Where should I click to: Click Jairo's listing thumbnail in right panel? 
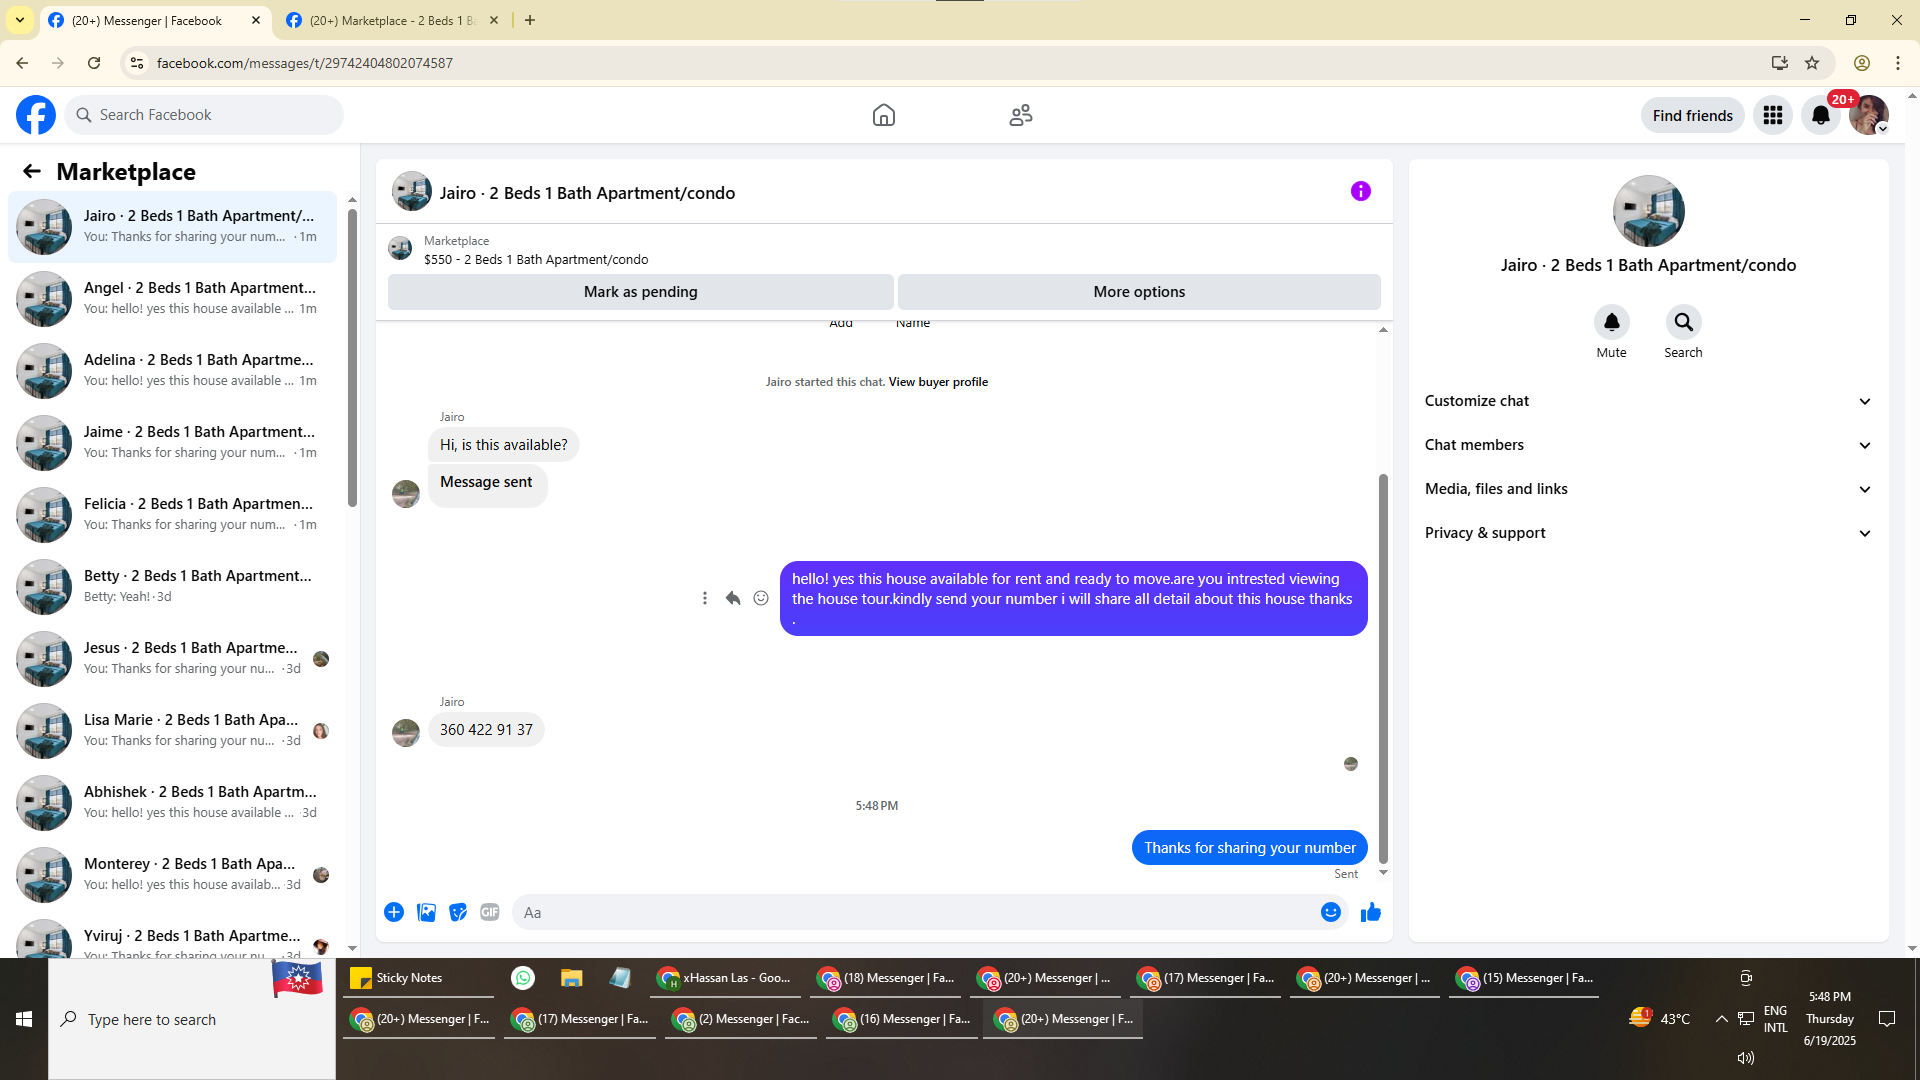coord(1649,211)
